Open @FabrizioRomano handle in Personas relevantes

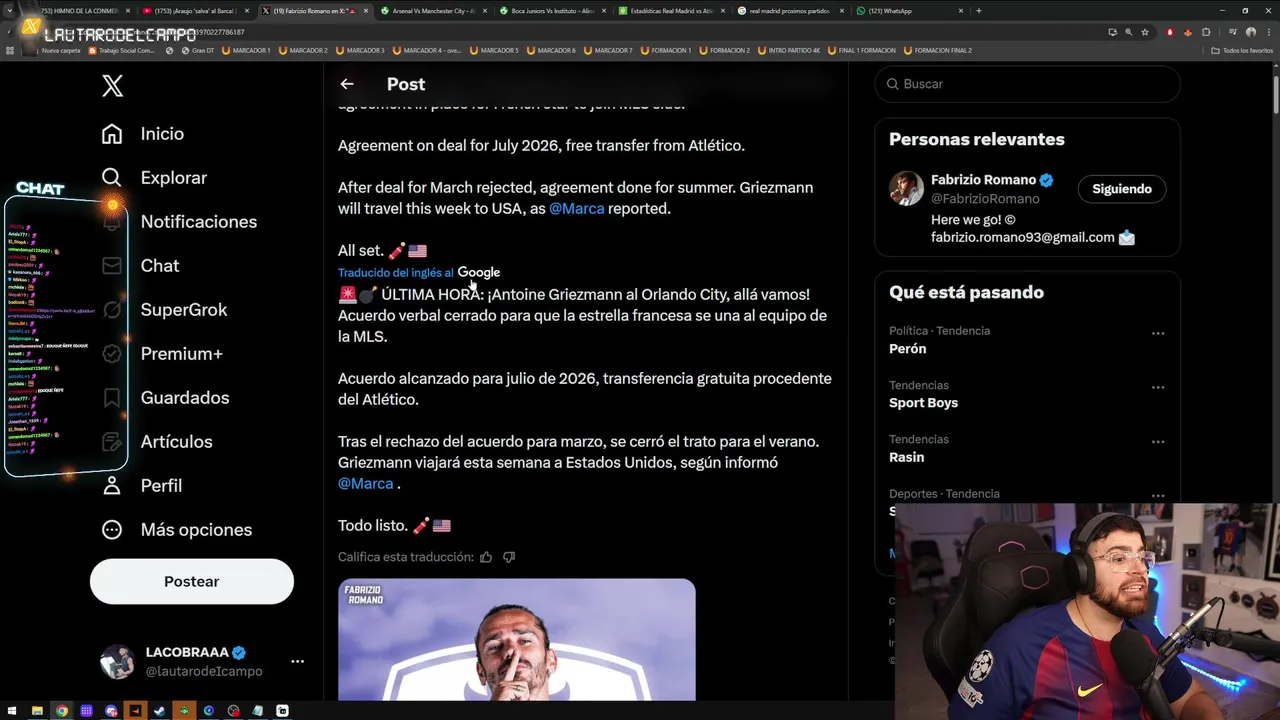tap(985, 199)
